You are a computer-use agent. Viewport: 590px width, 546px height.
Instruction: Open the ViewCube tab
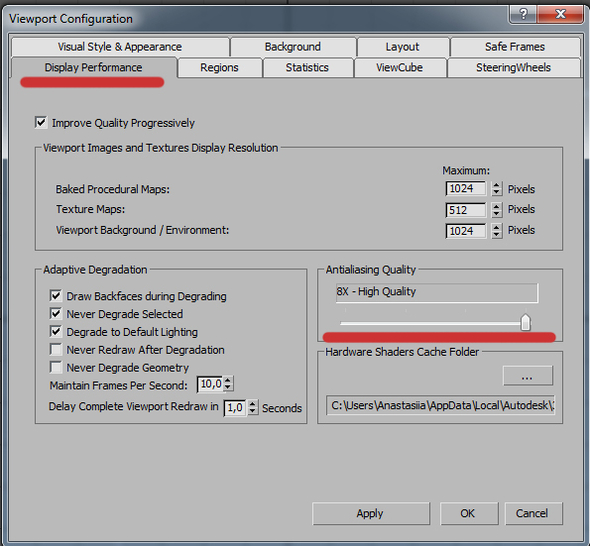400,68
